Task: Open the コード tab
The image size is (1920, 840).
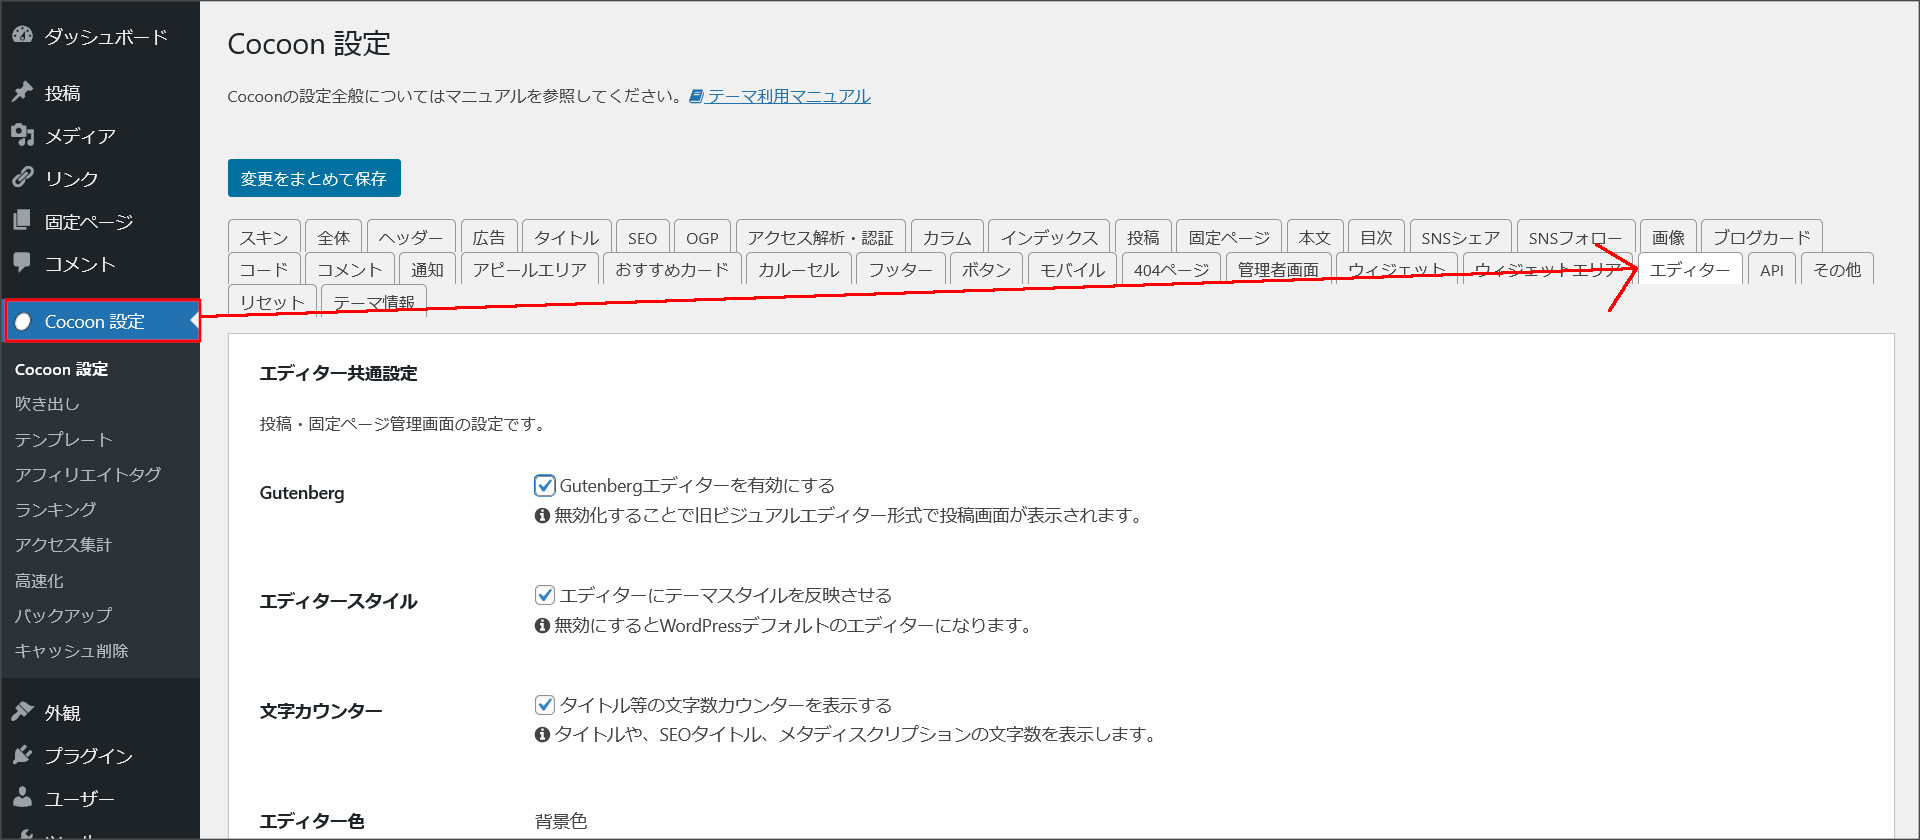Action: click(x=264, y=269)
